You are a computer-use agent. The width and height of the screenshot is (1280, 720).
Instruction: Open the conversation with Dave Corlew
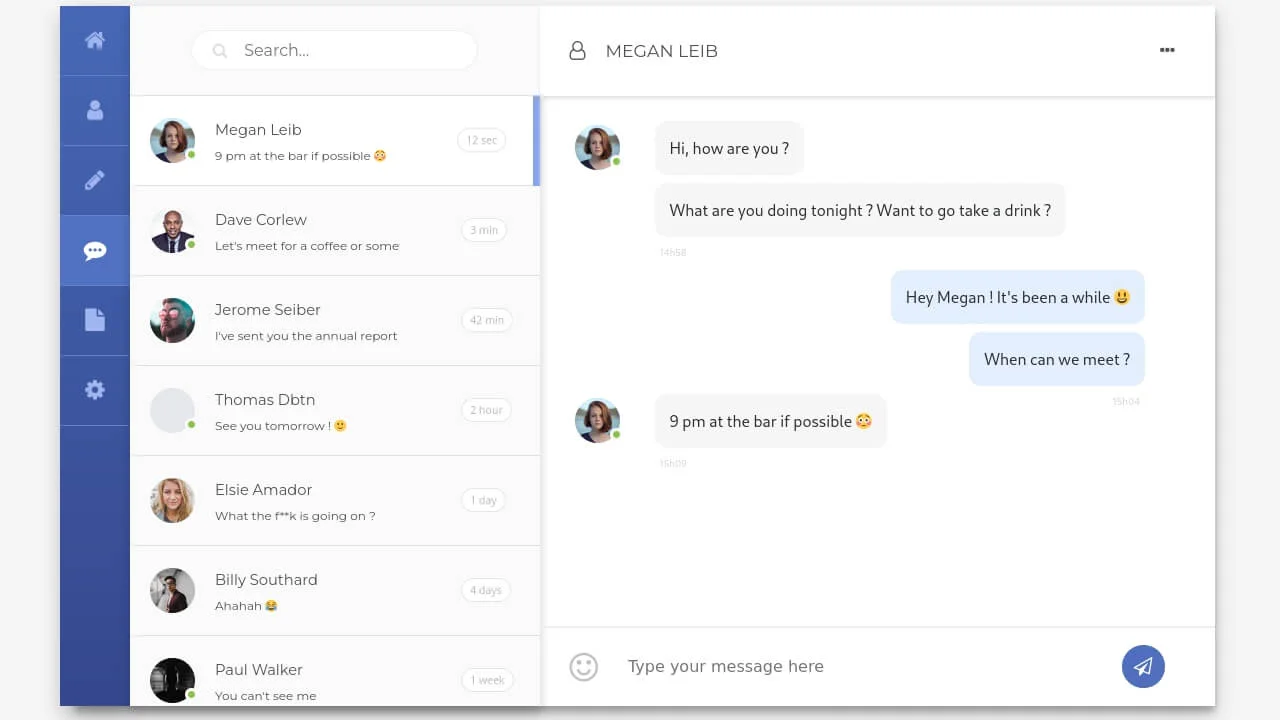335,230
